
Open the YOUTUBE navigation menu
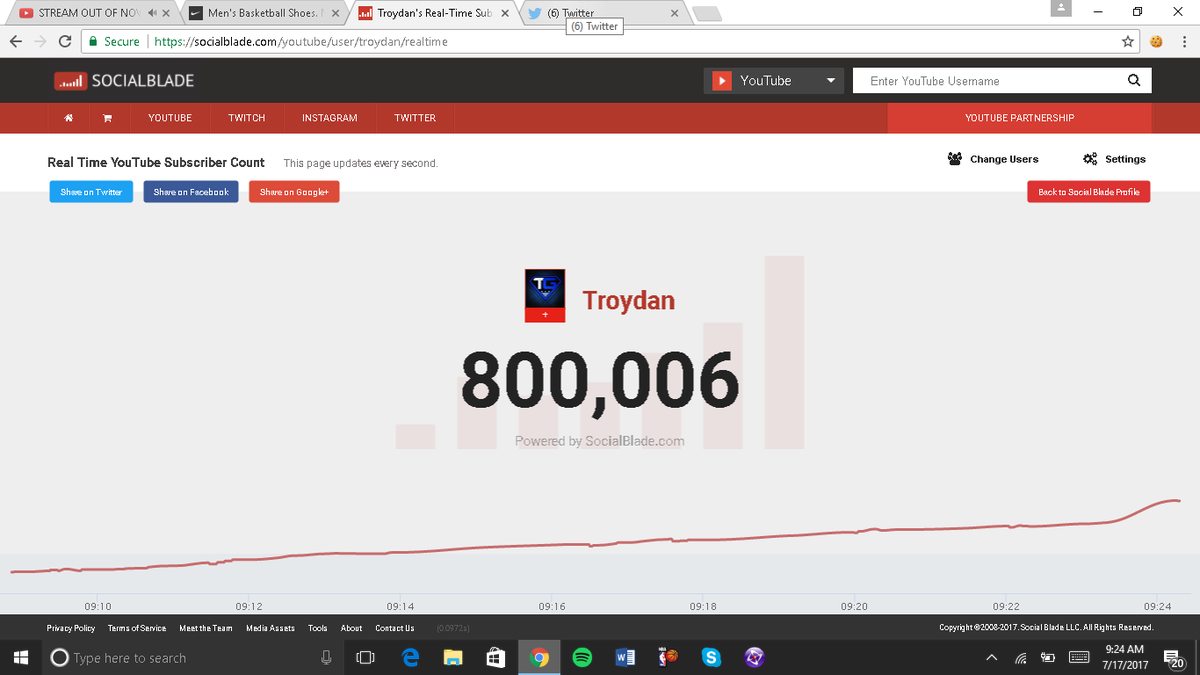170,118
